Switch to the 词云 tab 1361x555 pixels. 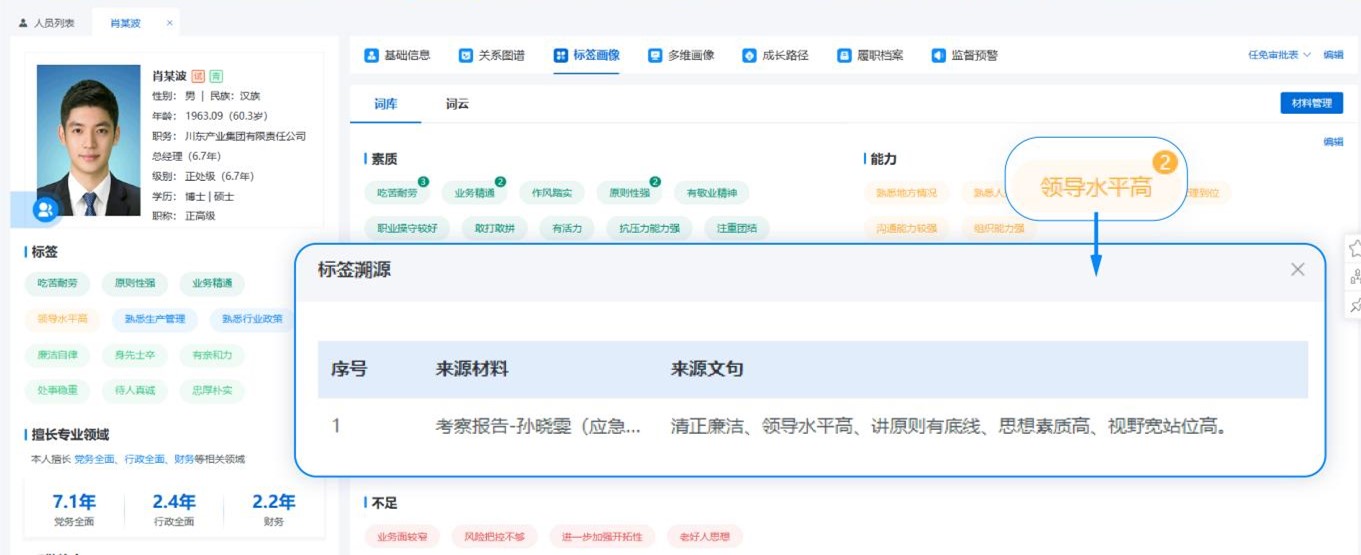click(x=457, y=104)
